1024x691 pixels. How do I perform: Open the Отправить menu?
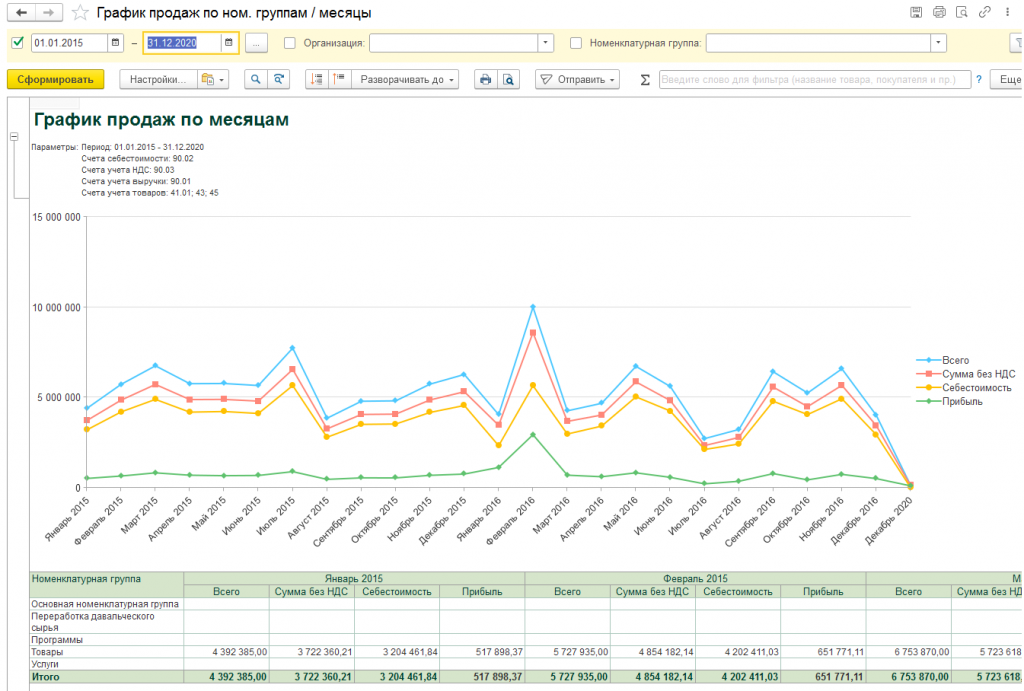[x=578, y=79]
